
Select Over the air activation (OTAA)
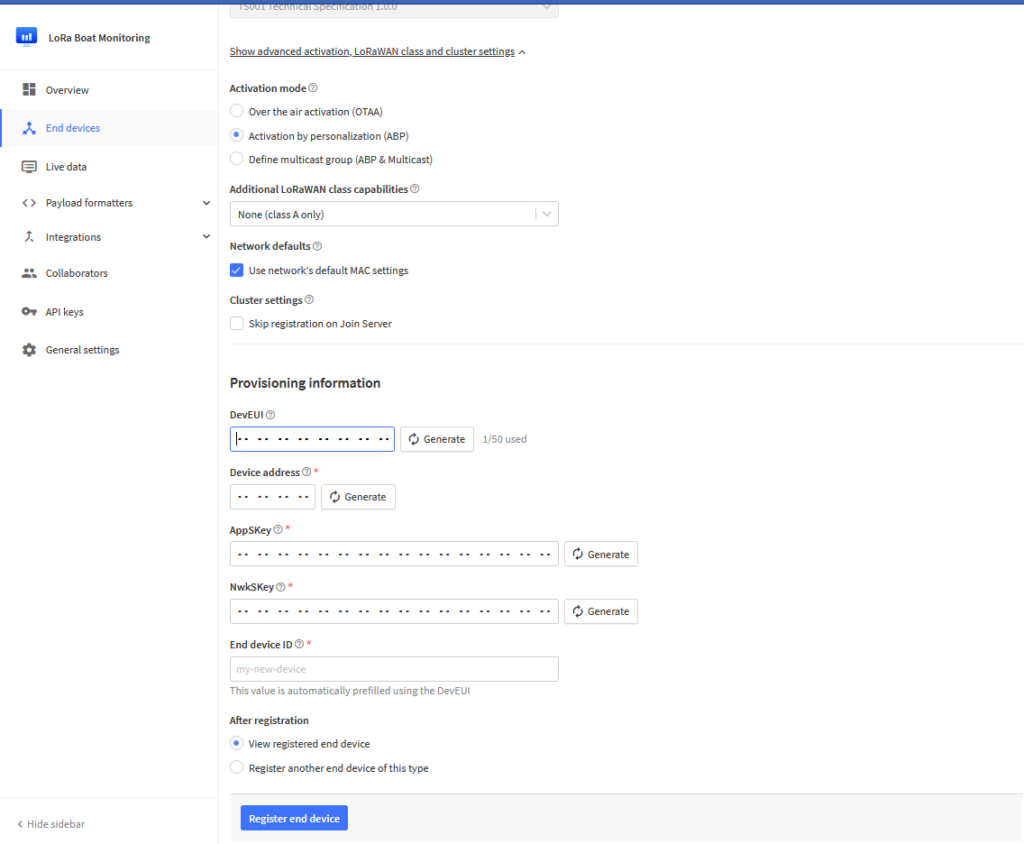coord(236,111)
